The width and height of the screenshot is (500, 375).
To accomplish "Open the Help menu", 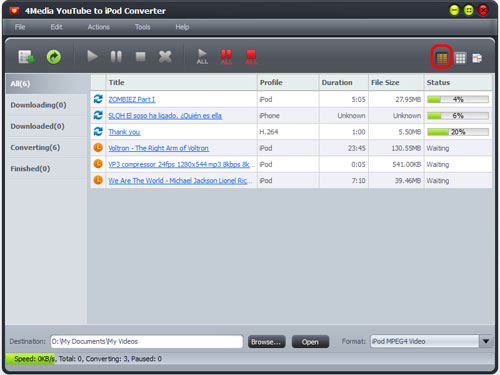I will coord(182,27).
